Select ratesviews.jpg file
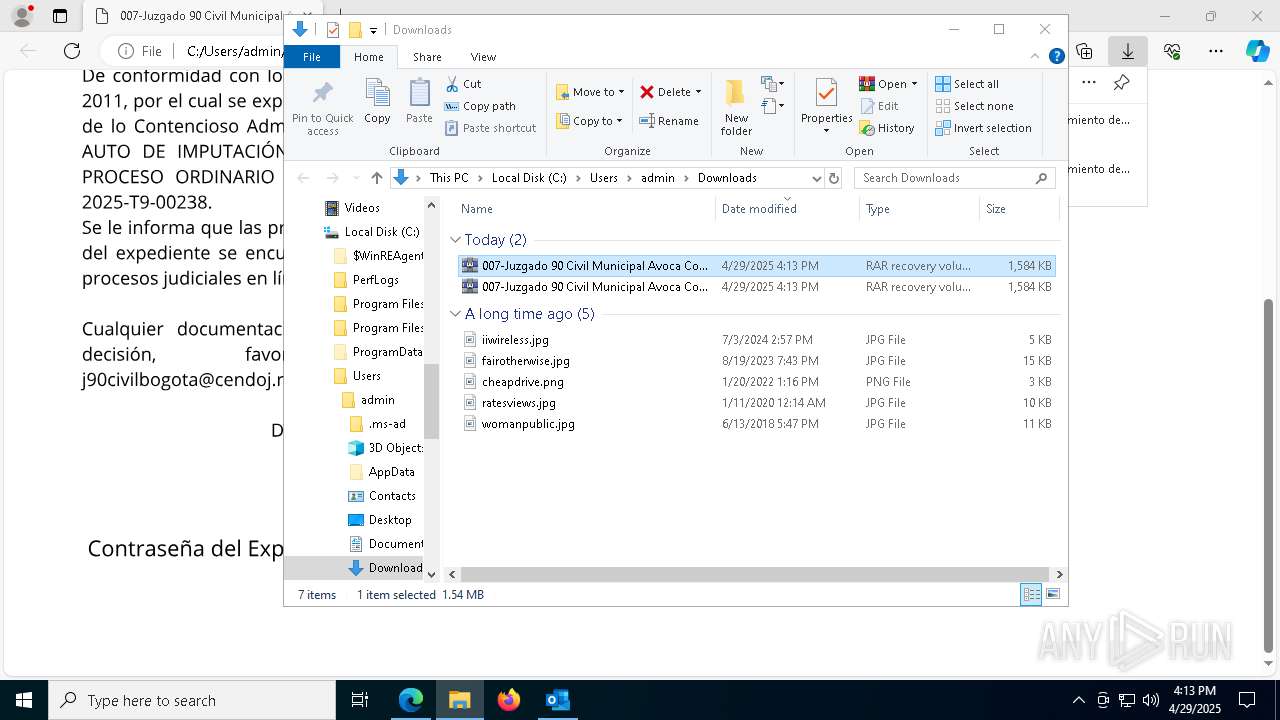Screen dimensions: 1280x720 point(756,403)
